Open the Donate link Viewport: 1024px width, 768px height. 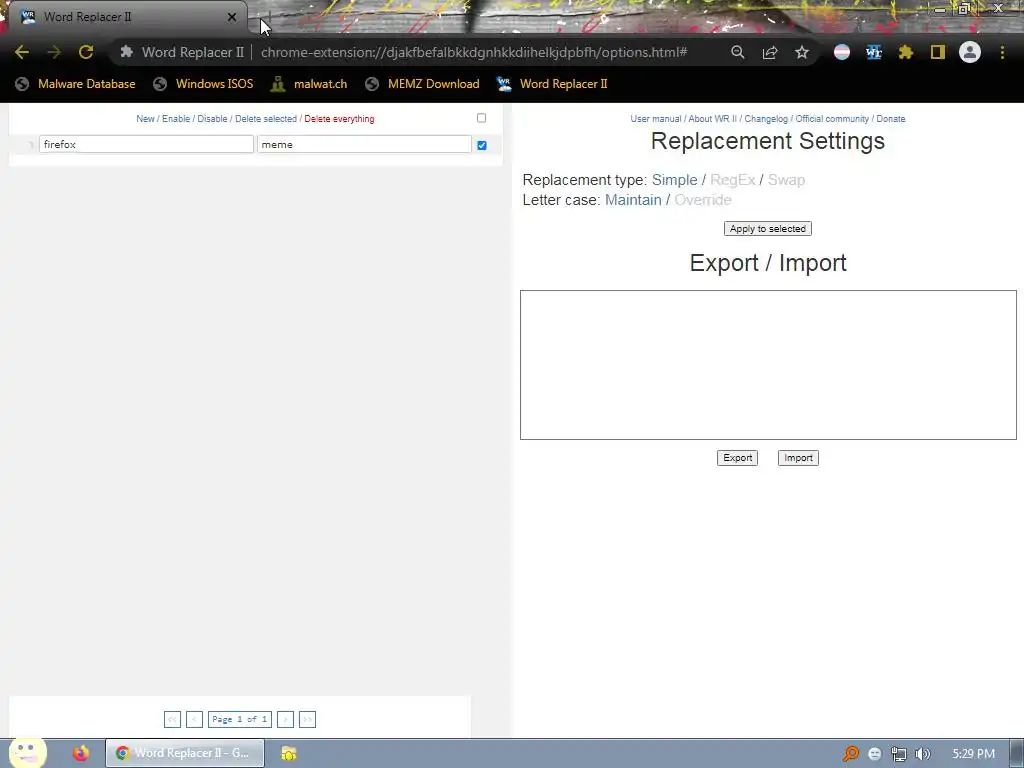point(891,119)
